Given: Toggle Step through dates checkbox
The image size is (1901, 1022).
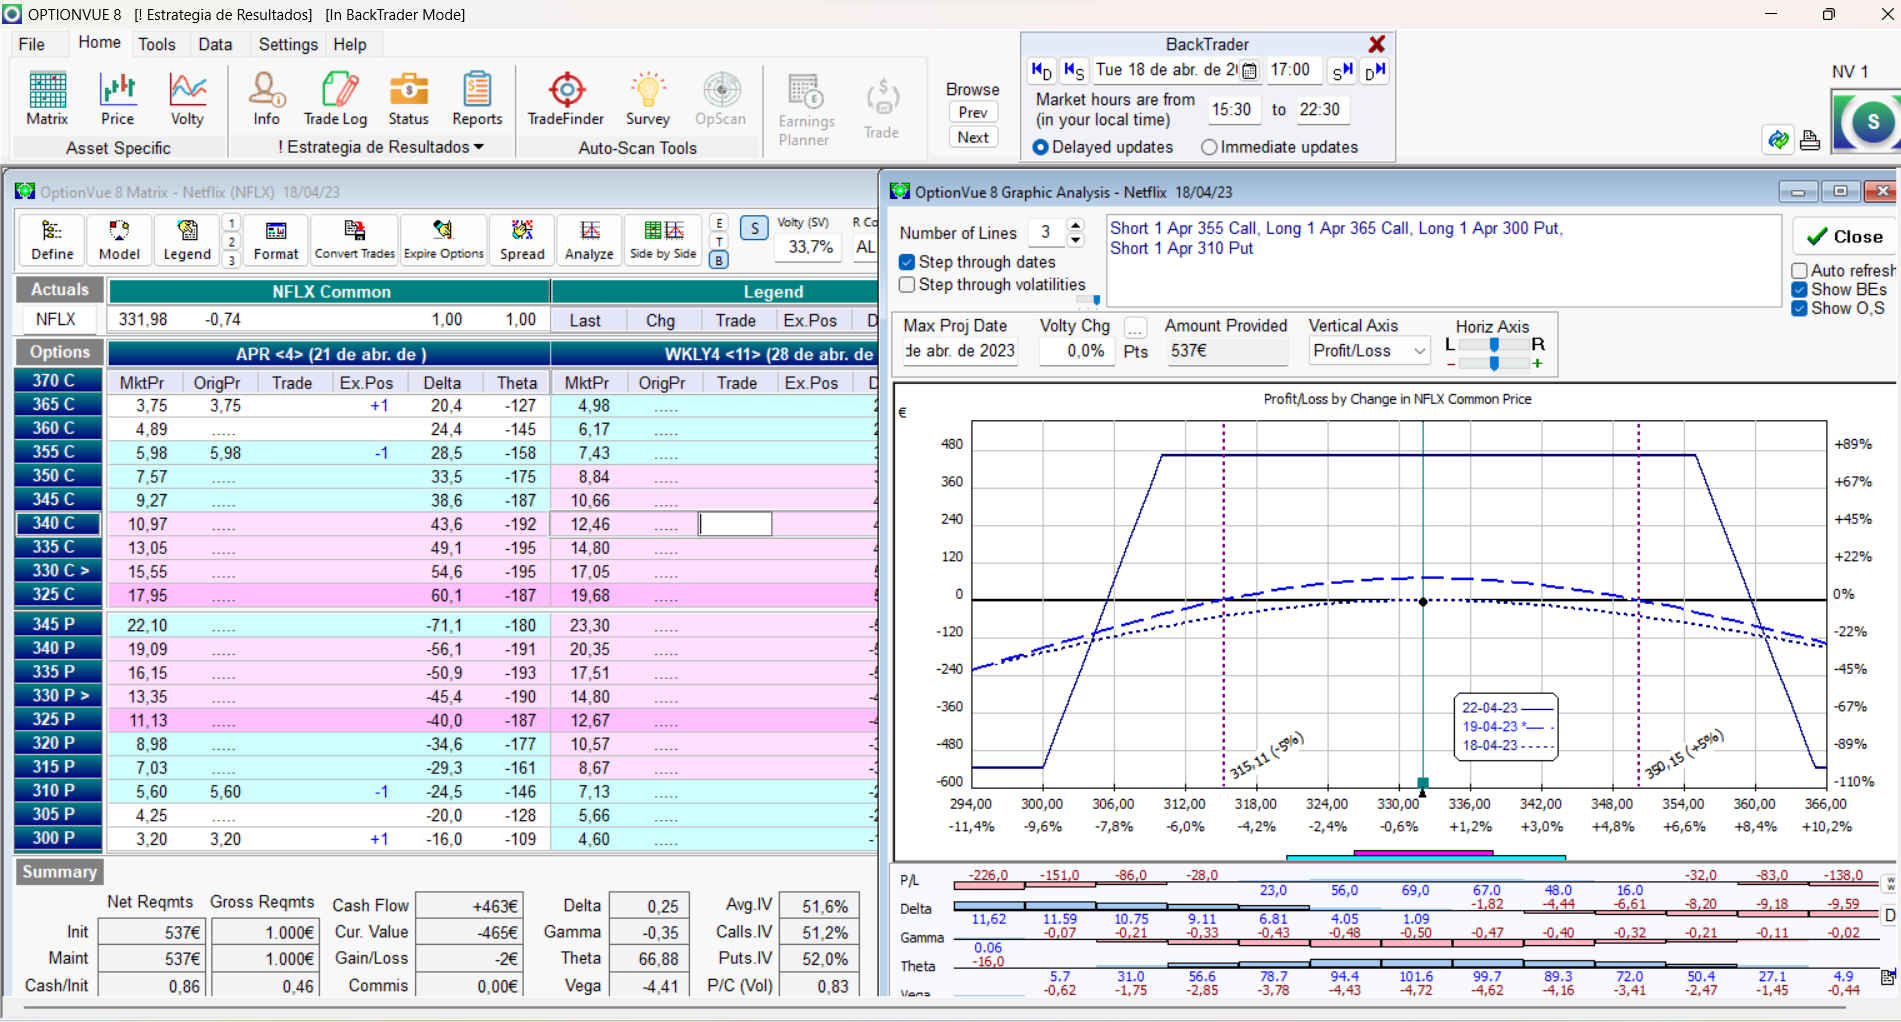Looking at the screenshot, I should pyautogui.click(x=907, y=262).
